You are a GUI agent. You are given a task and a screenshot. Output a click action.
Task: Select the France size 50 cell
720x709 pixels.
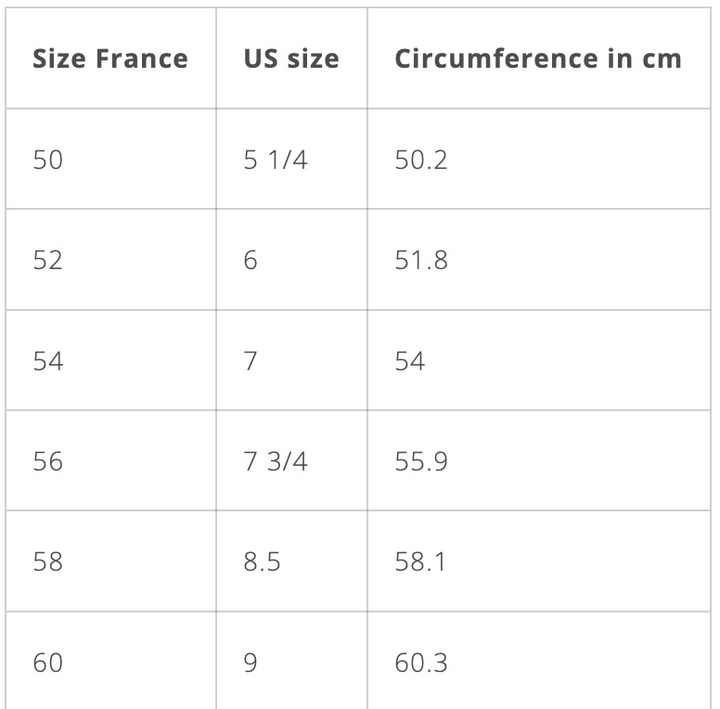click(48, 160)
